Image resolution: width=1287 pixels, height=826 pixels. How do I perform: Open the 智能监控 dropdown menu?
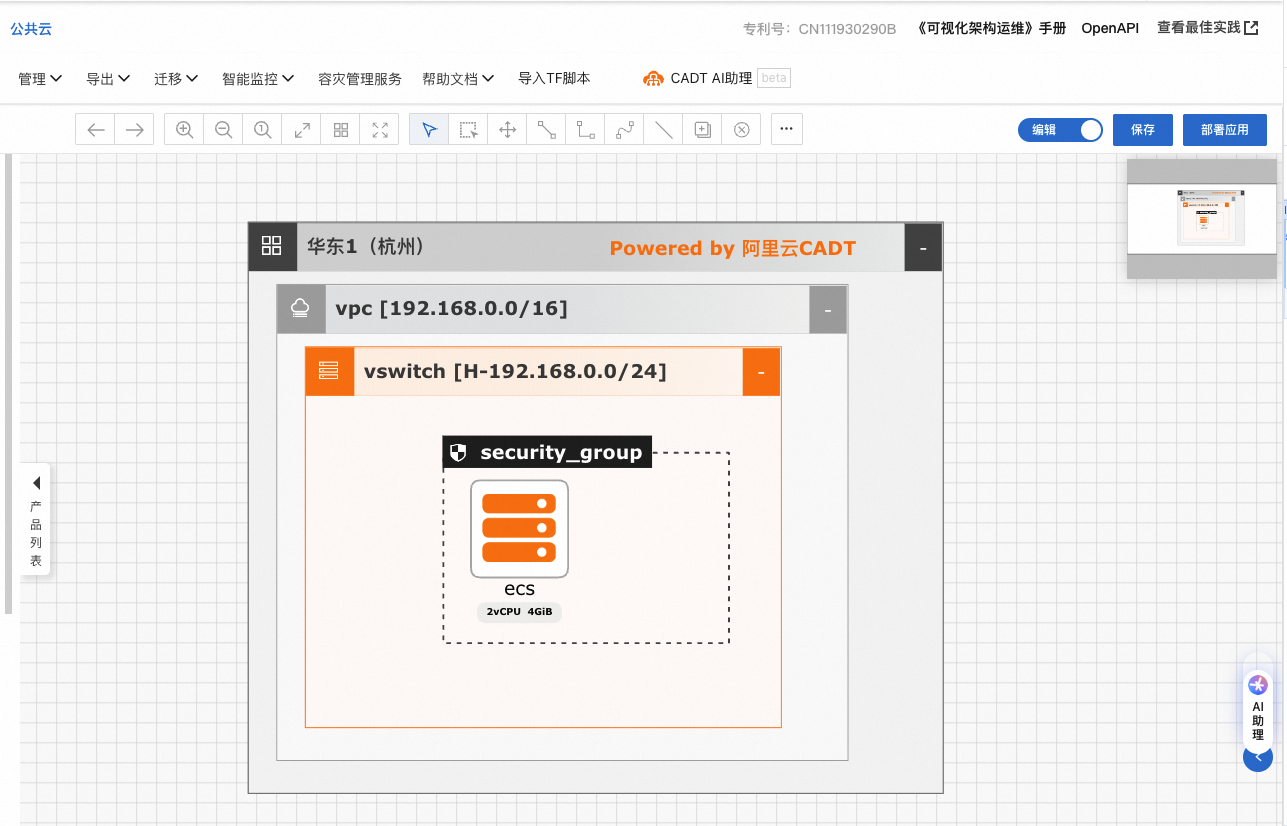click(258, 78)
